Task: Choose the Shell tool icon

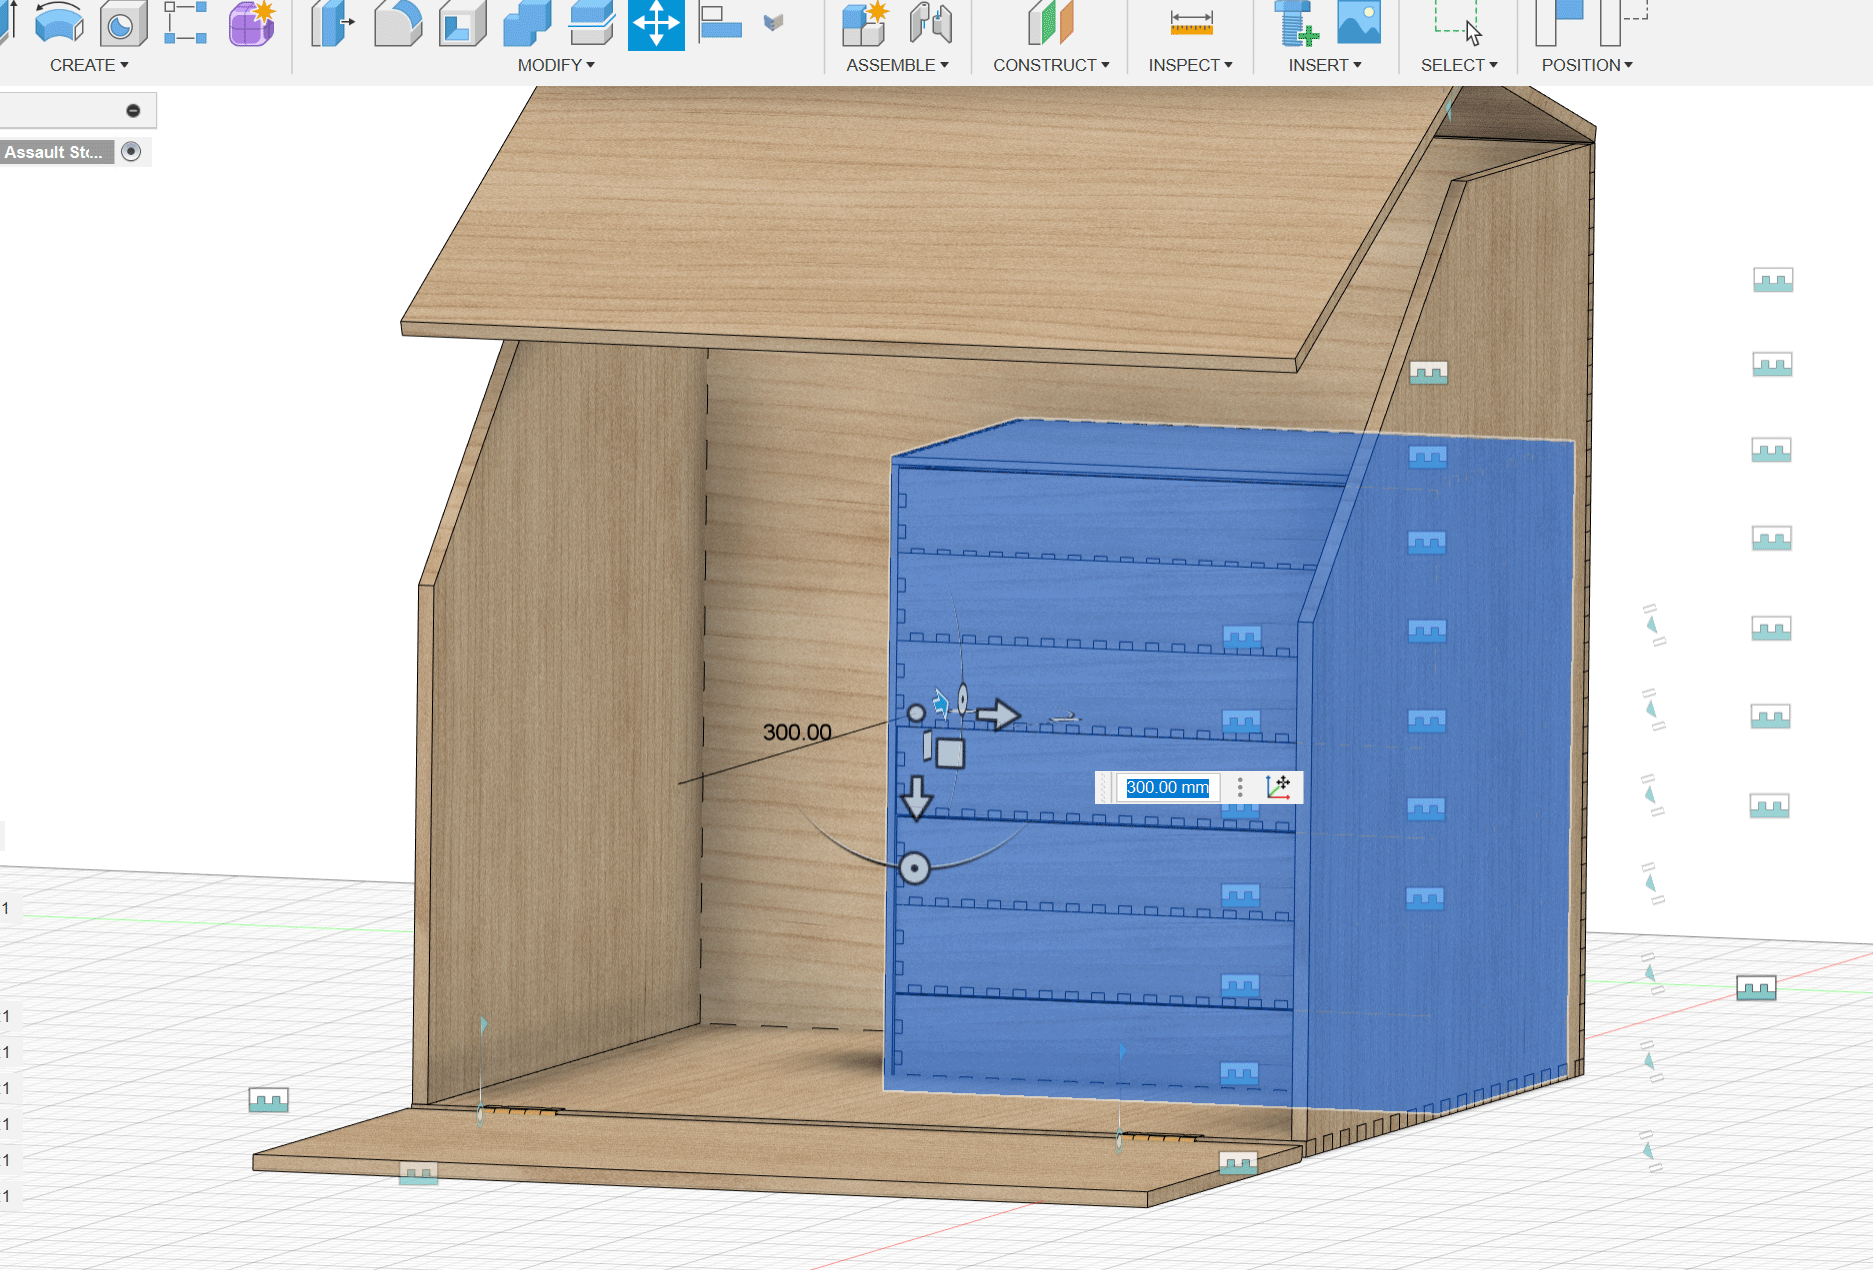Action: pos(461,23)
